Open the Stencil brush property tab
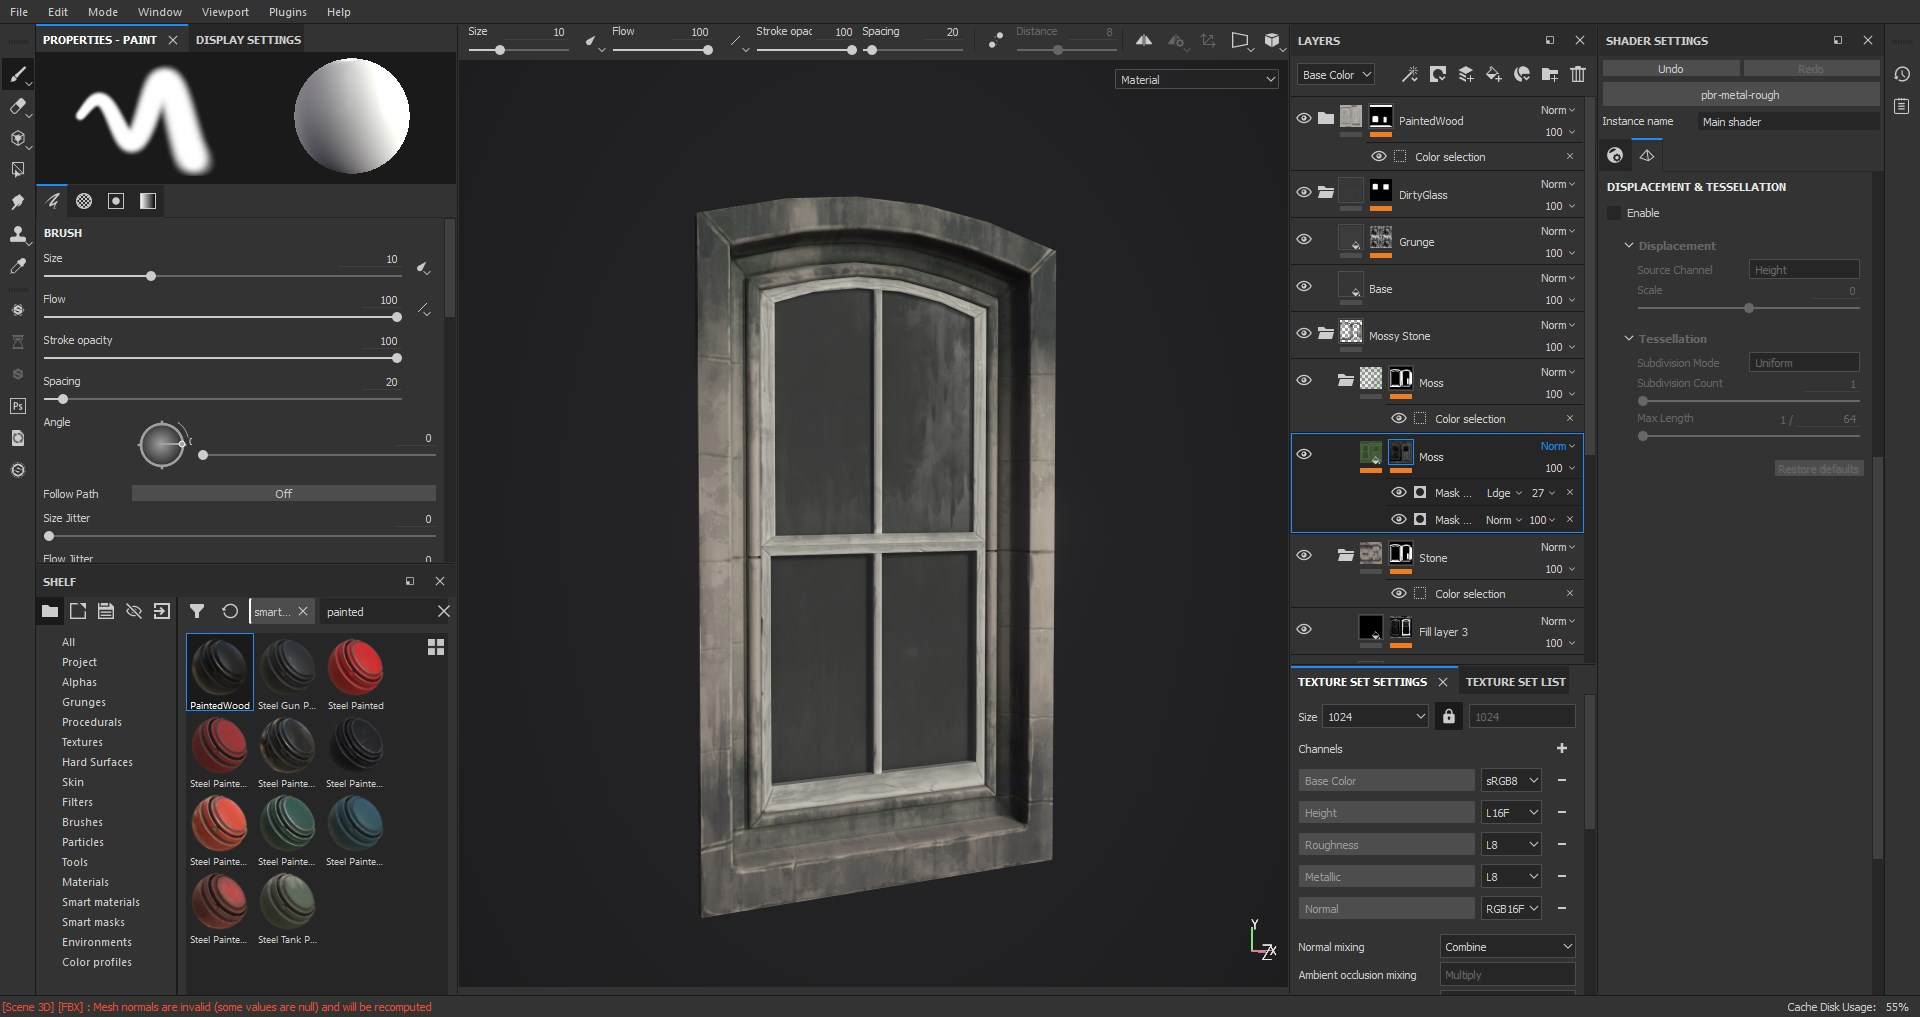Image resolution: width=1920 pixels, height=1017 pixels. (x=116, y=201)
